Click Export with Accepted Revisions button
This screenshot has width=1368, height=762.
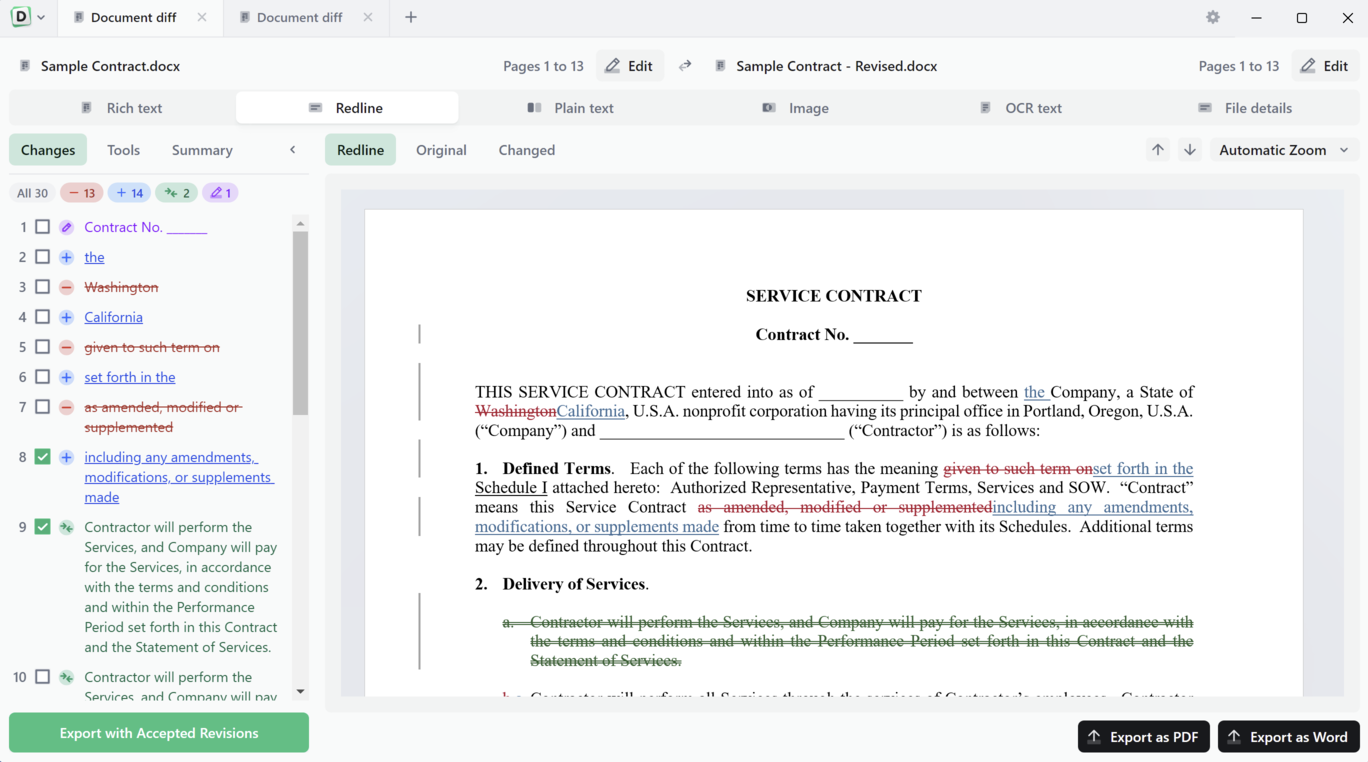pyautogui.click(x=159, y=733)
